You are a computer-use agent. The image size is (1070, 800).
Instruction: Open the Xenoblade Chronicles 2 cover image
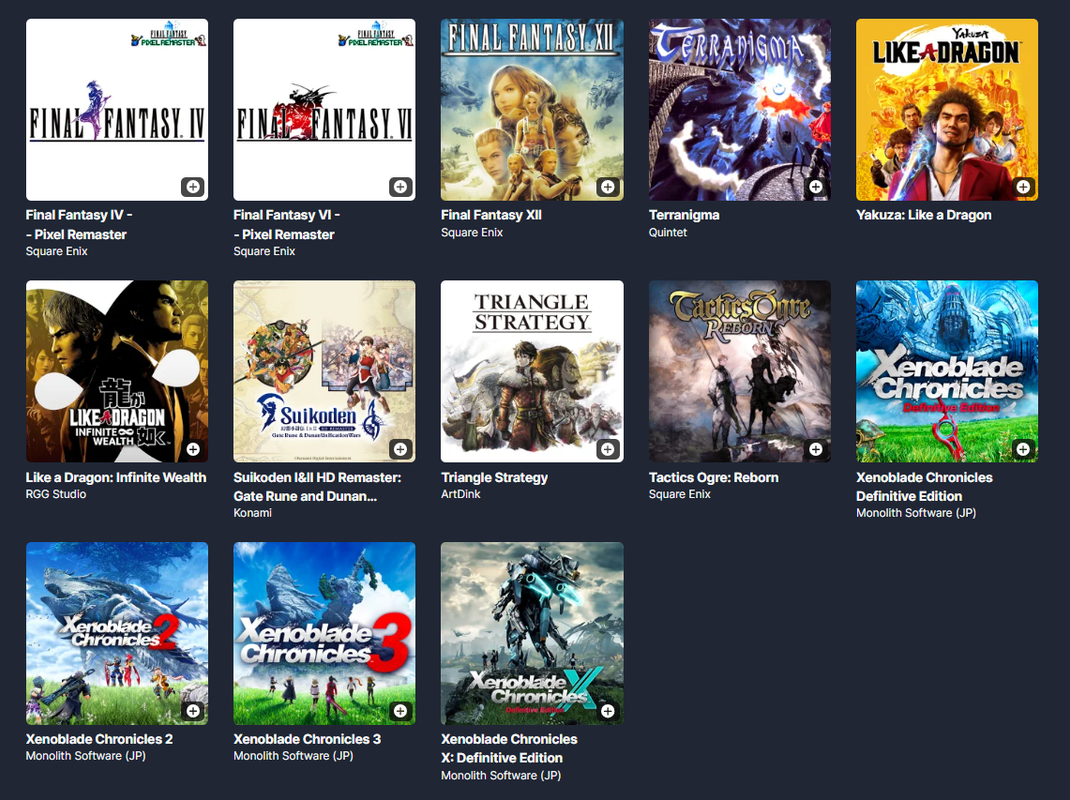[117, 633]
